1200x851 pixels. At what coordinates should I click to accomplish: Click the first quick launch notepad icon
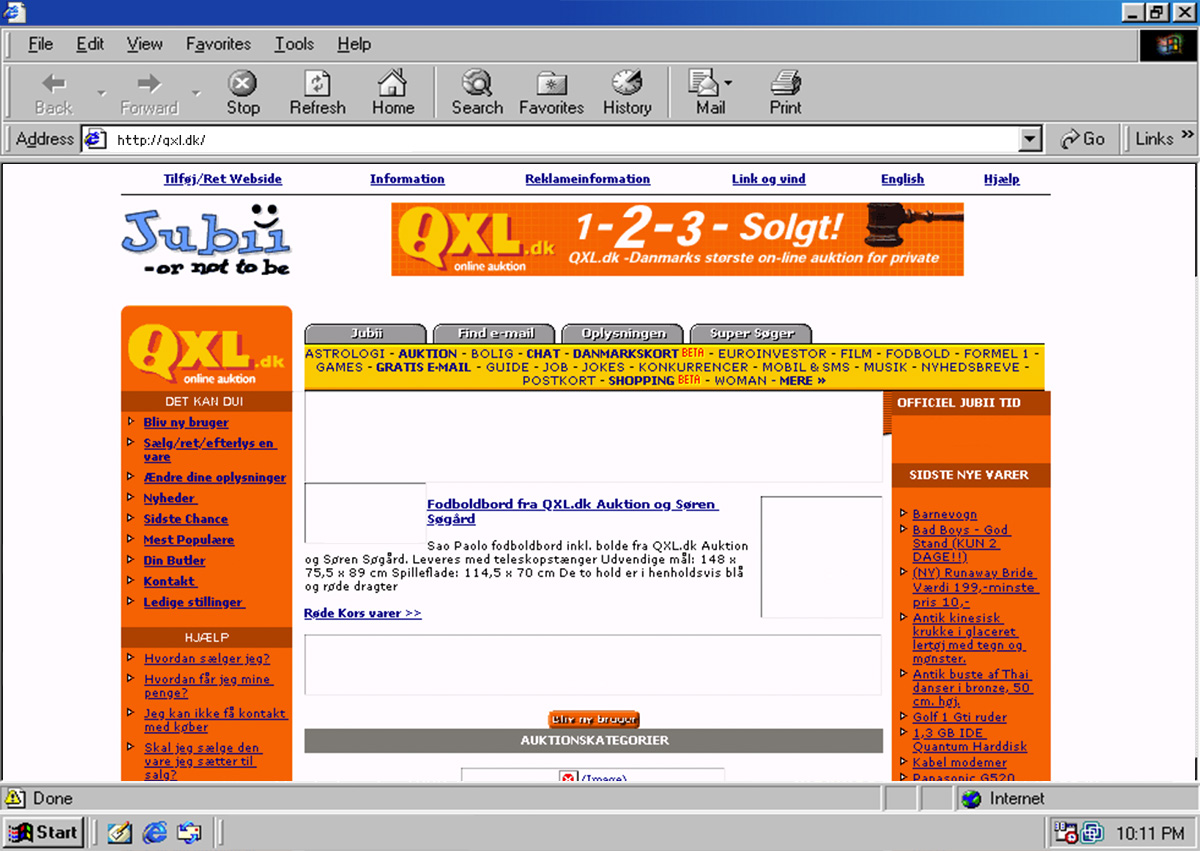(120, 832)
